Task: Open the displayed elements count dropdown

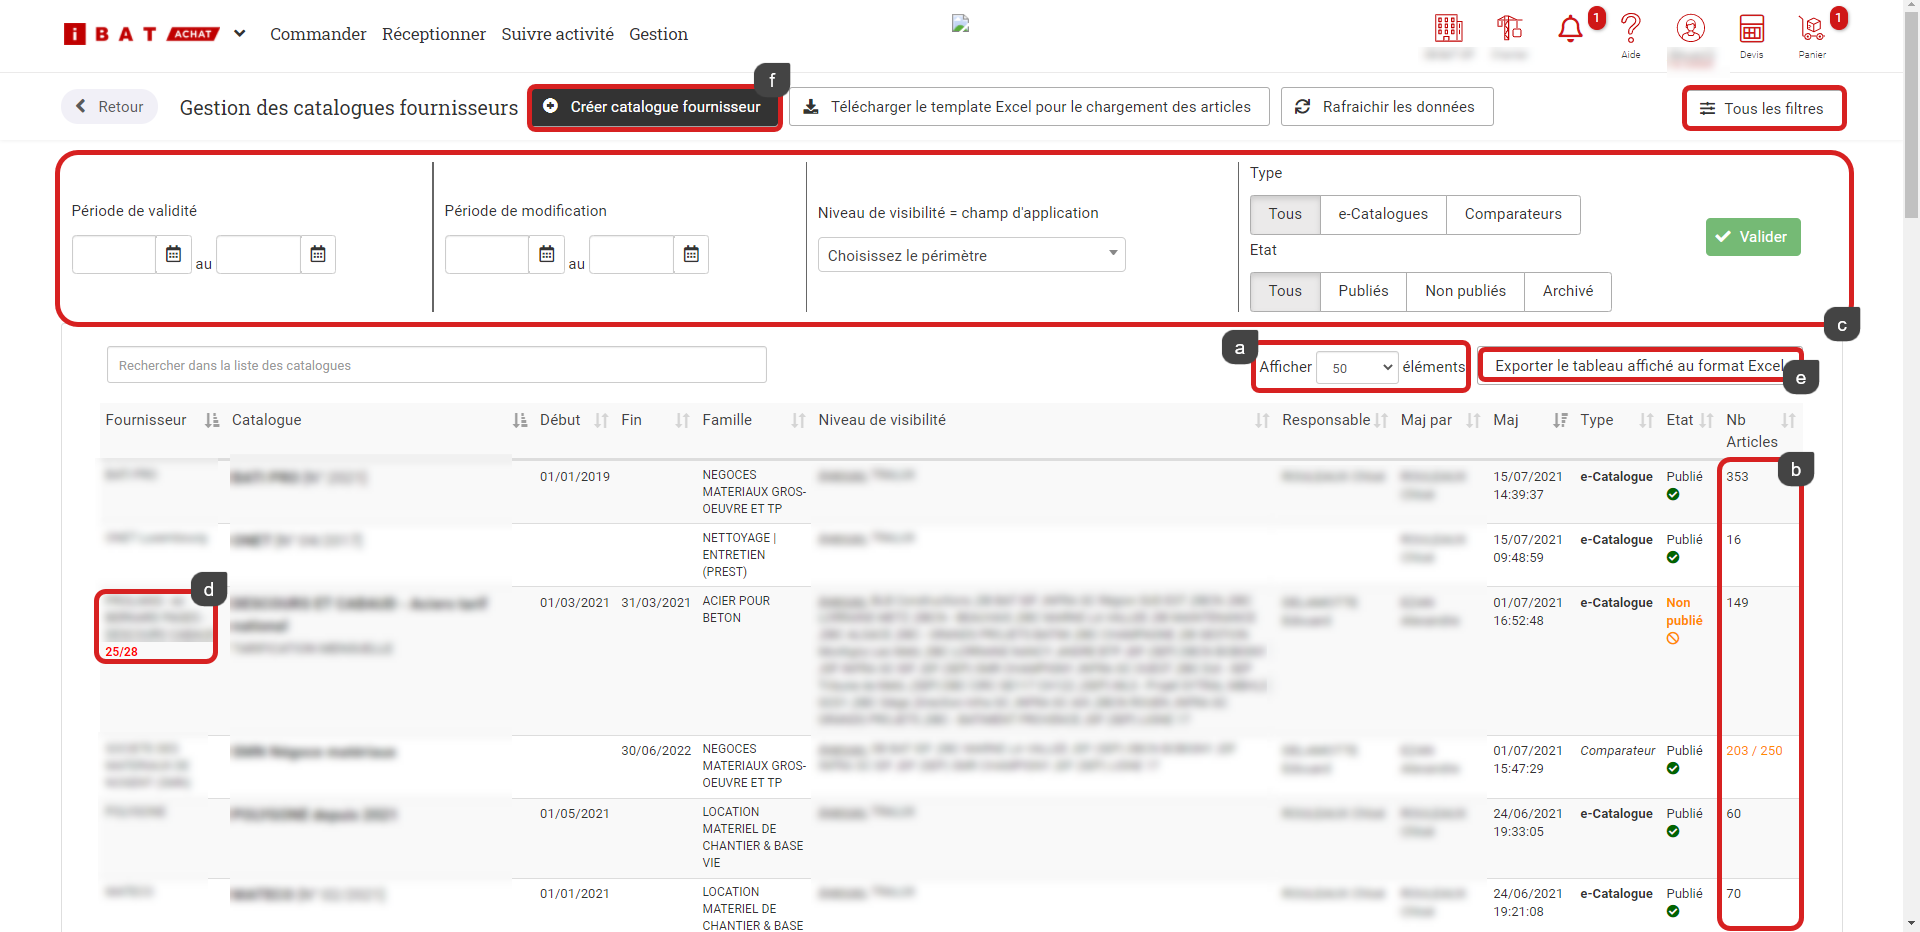Action: pyautogui.click(x=1358, y=368)
